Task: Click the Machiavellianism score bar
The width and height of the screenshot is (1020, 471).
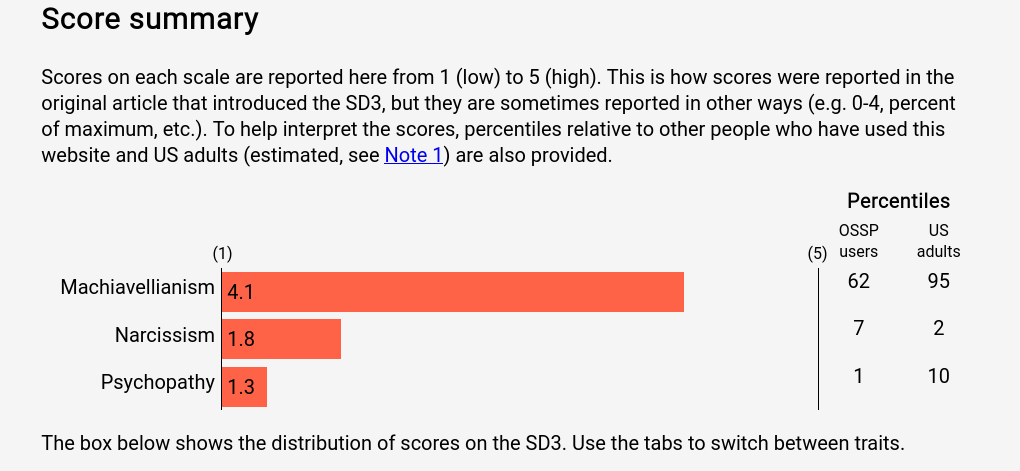Action: 453,292
